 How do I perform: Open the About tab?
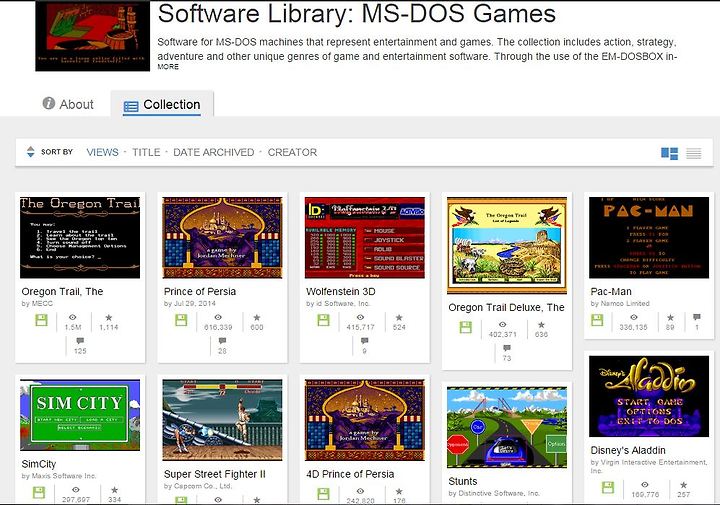coord(68,104)
